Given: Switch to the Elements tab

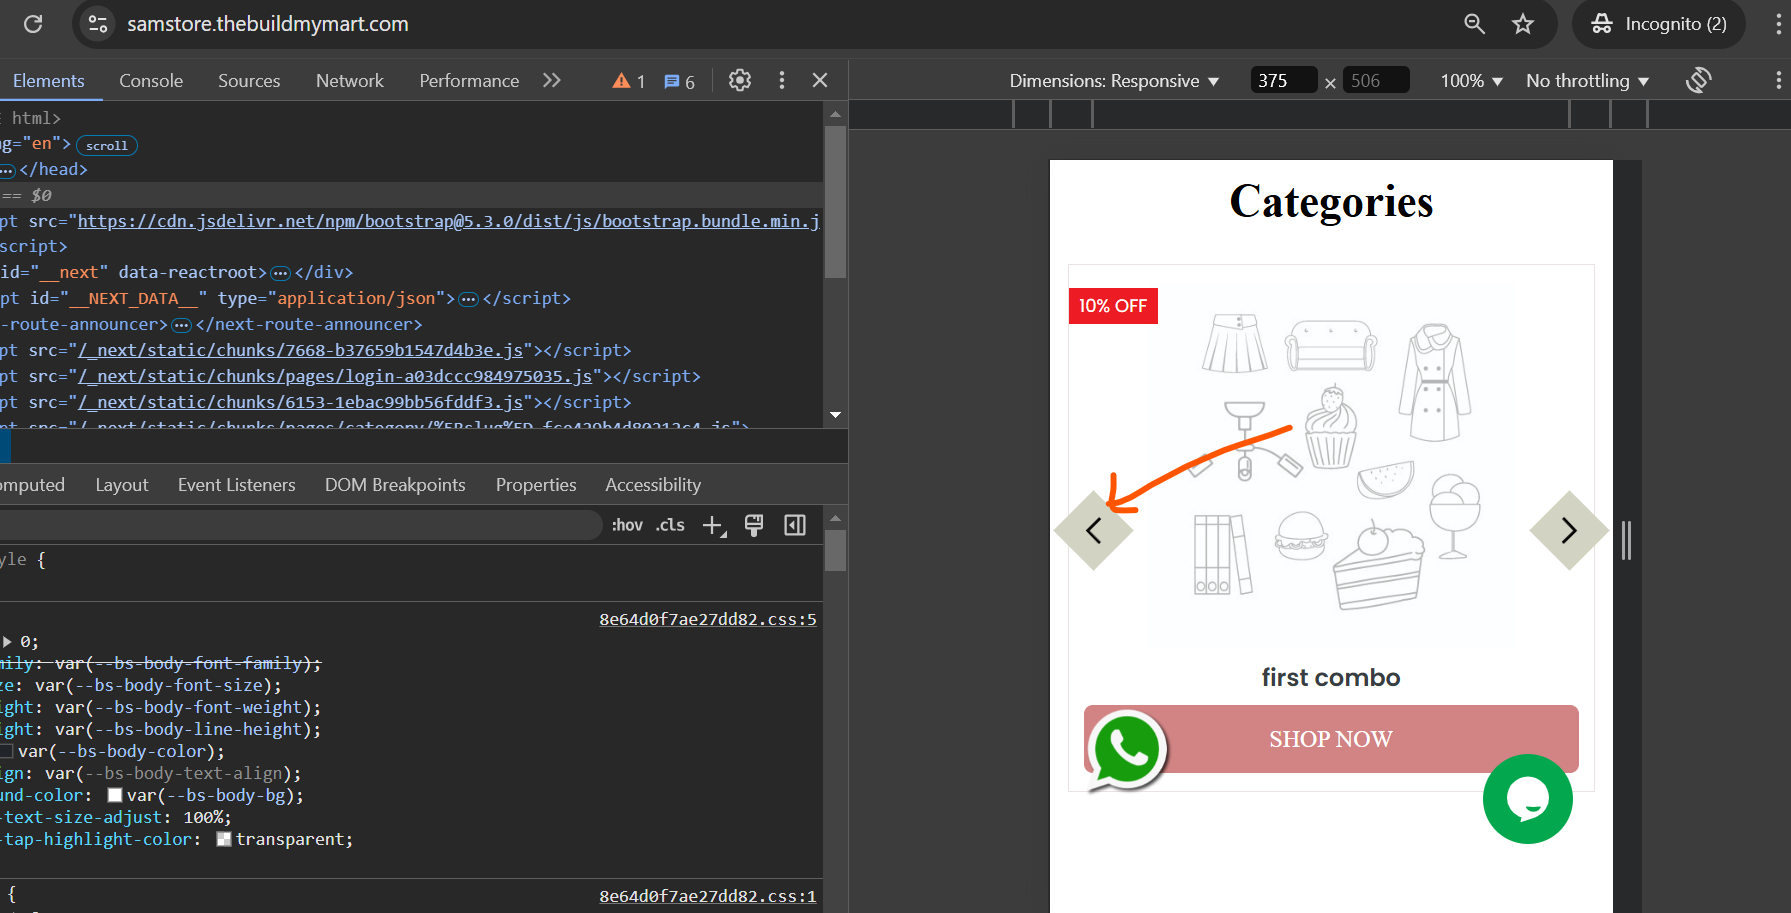Looking at the screenshot, I should (x=48, y=81).
